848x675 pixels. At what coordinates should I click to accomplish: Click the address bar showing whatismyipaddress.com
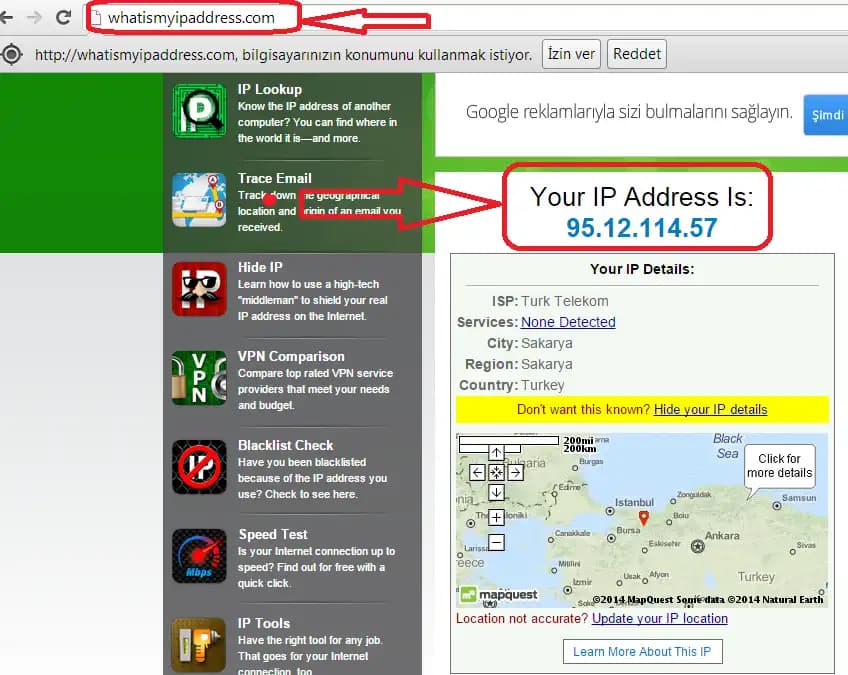coord(190,17)
